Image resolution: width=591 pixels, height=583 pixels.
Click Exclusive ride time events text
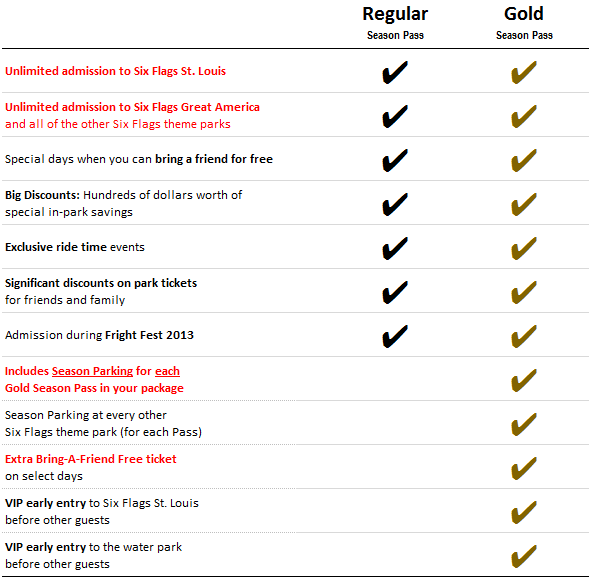pos(75,247)
